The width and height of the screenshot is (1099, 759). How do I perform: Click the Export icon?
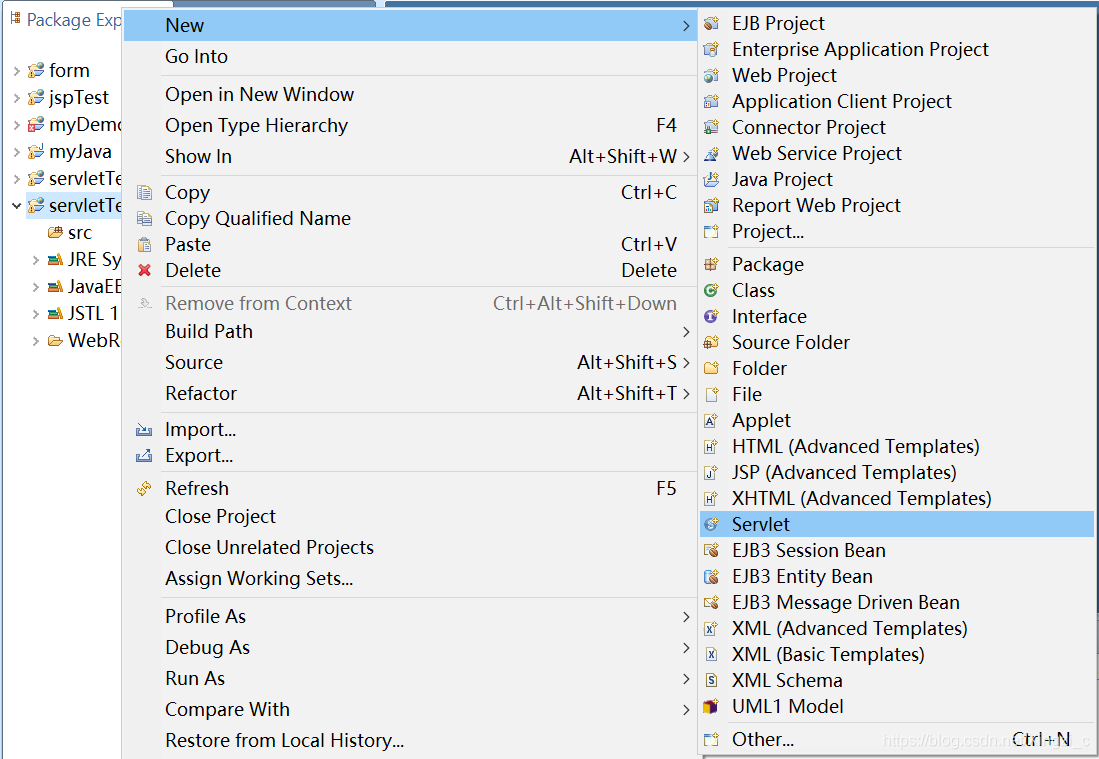(144, 456)
